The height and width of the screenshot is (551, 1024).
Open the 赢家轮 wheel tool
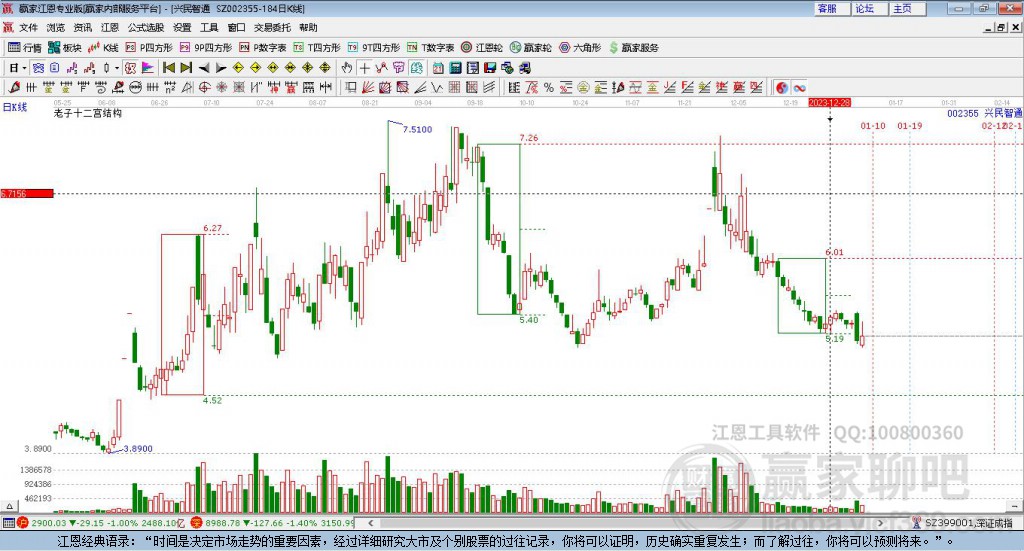pos(530,48)
